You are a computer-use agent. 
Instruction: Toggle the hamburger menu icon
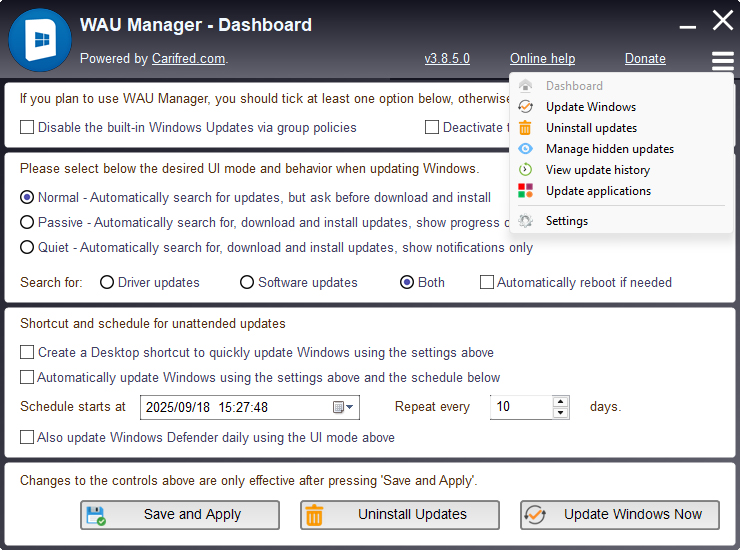pos(722,61)
